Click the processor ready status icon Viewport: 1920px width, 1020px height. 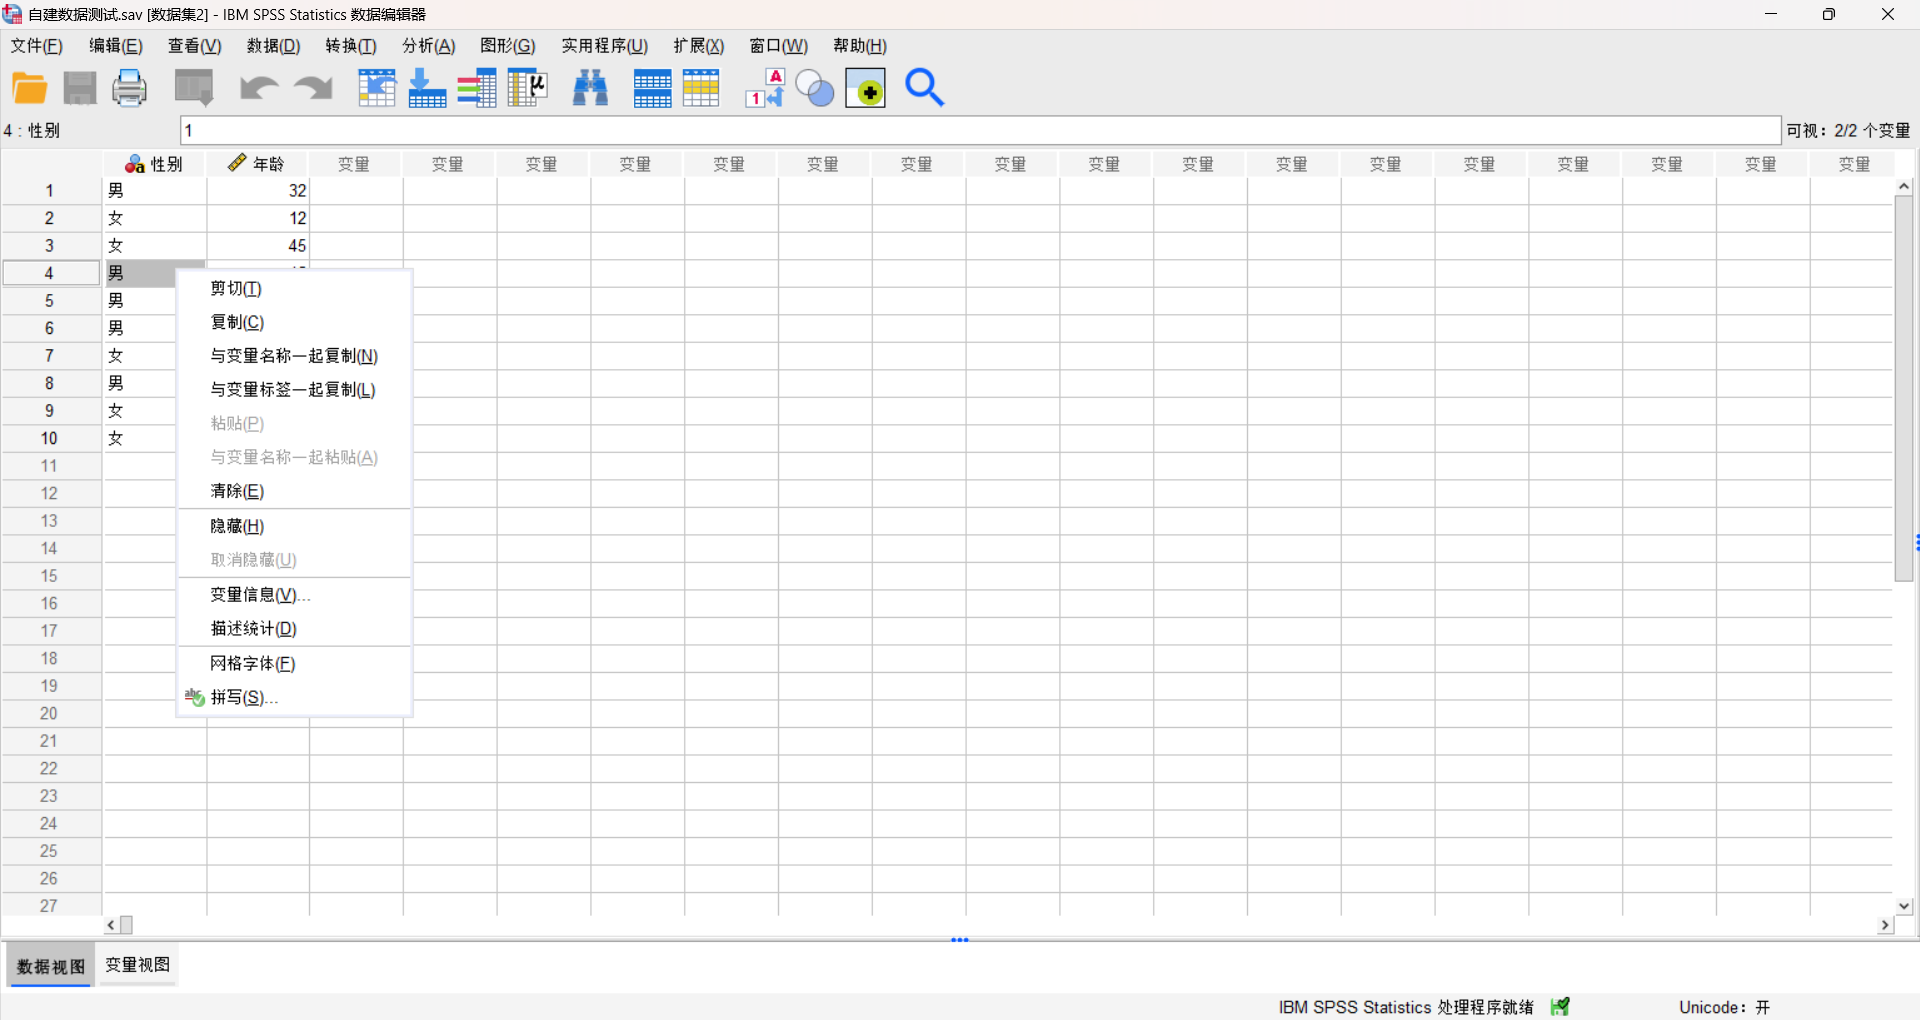[x=1560, y=1007]
